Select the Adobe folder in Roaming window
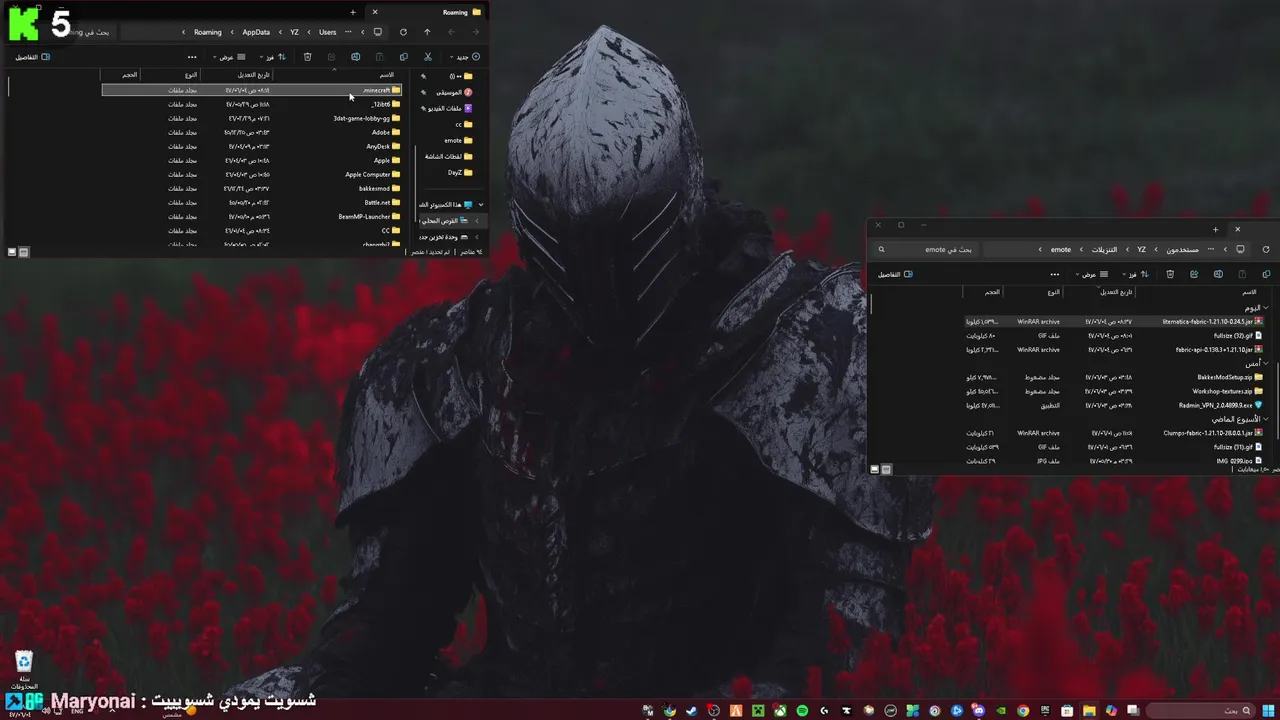 tap(251, 132)
